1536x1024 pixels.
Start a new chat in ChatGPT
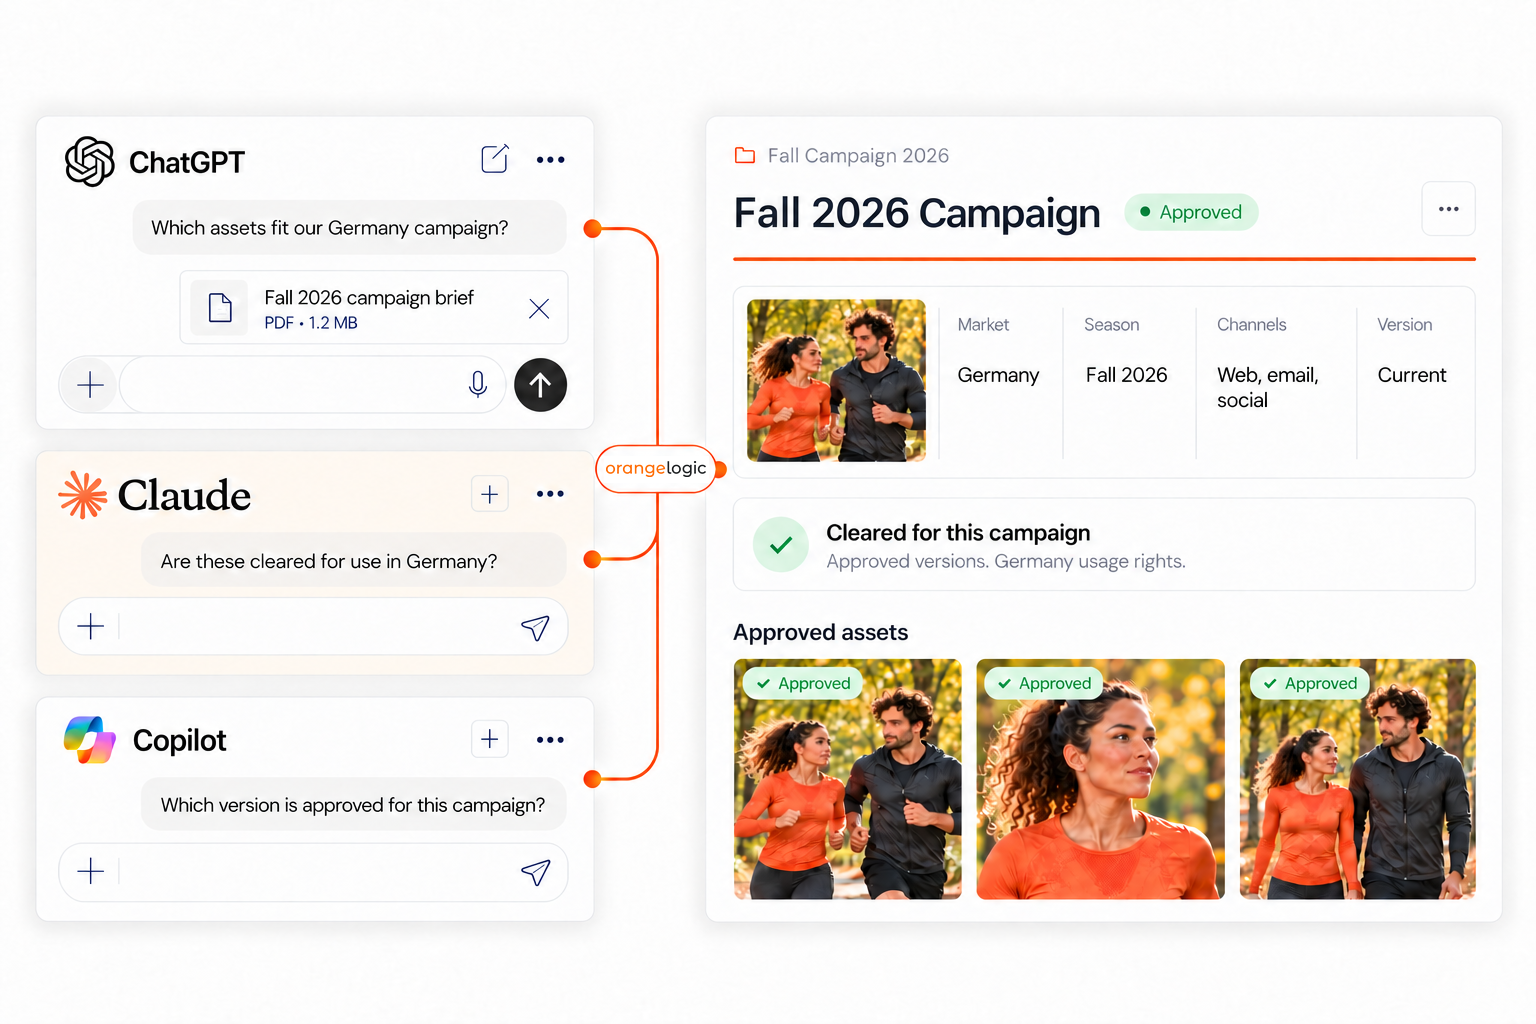point(495,159)
